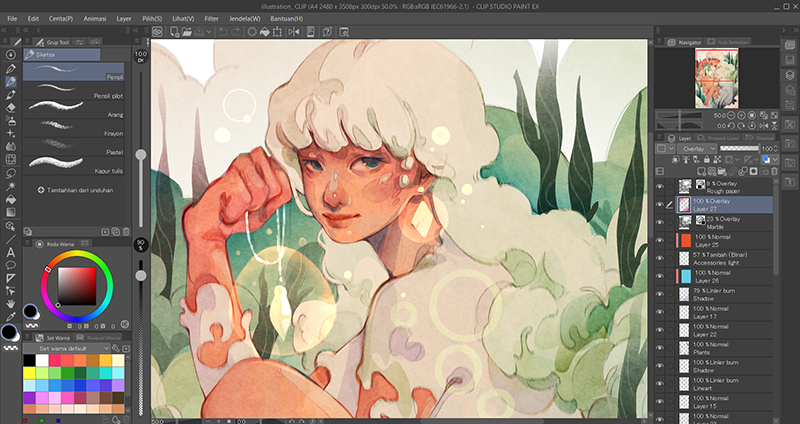800x424 pixels.
Task: Click the undo arrow in command bar
Action: pyautogui.click(x=224, y=32)
